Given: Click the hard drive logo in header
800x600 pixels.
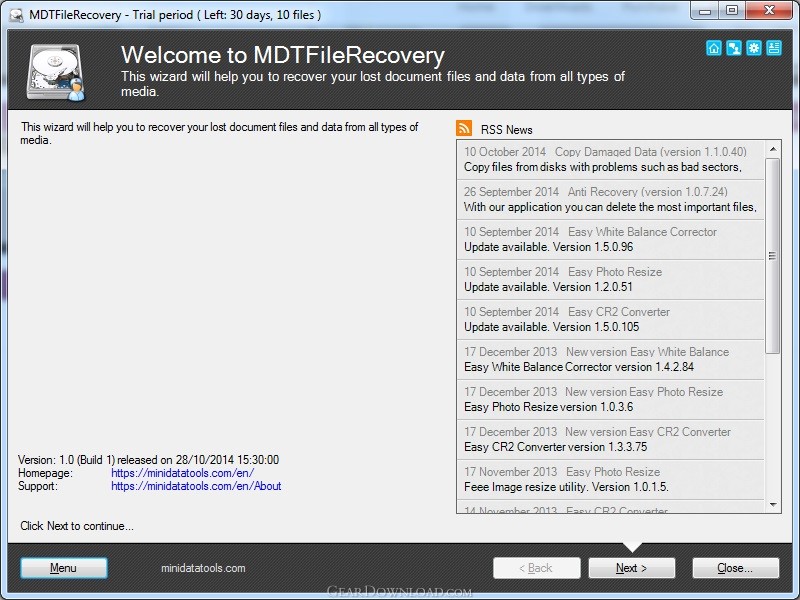Looking at the screenshot, I should (56, 72).
